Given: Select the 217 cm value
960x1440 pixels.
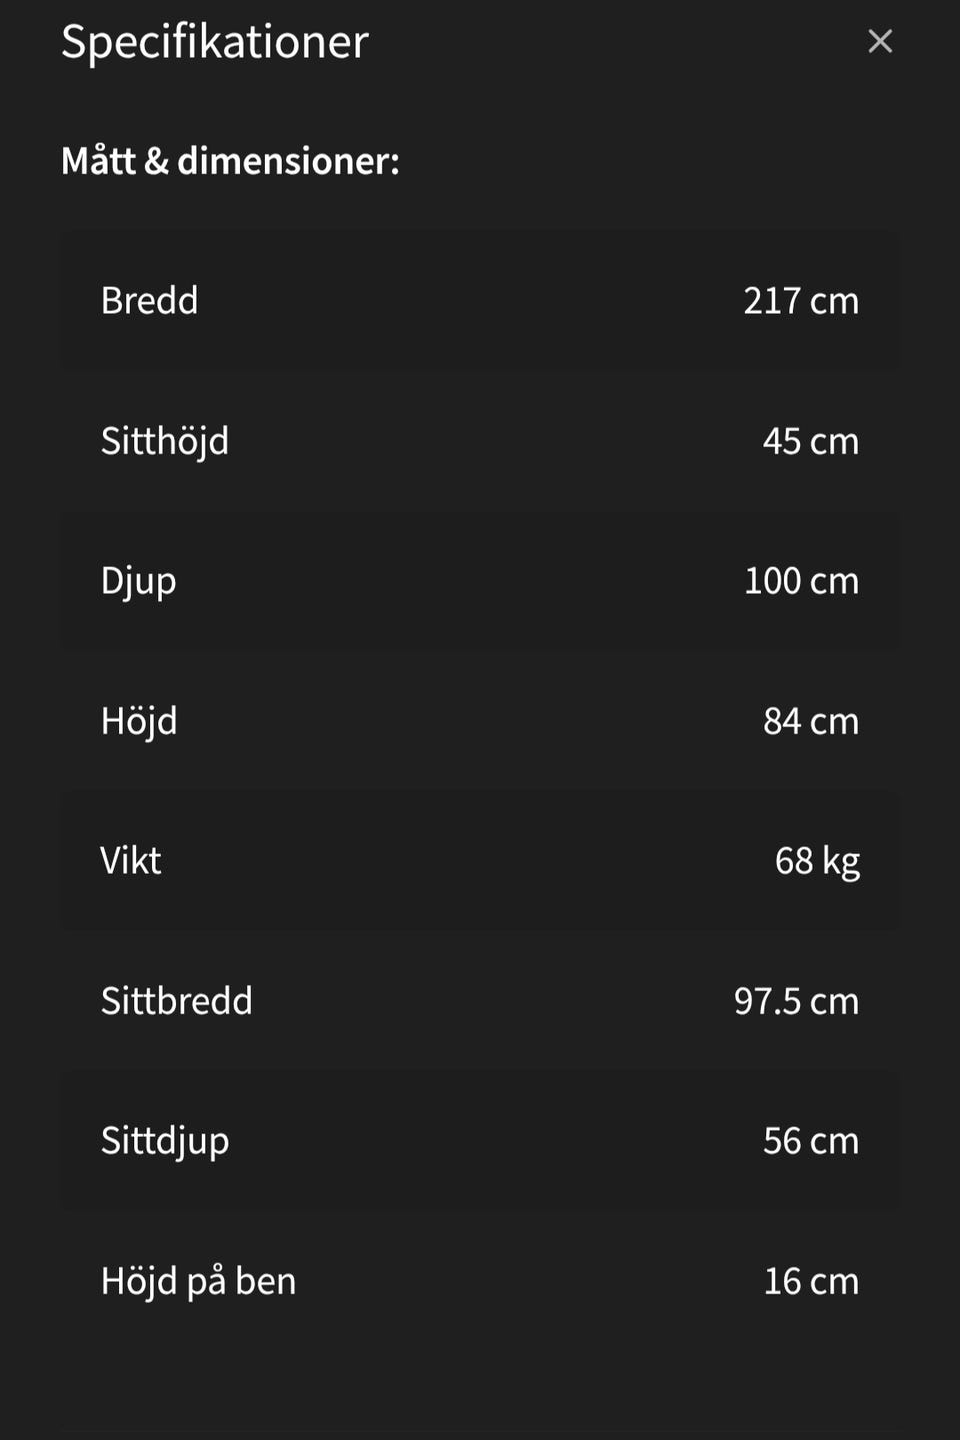Looking at the screenshot, I should click(801, 301).
